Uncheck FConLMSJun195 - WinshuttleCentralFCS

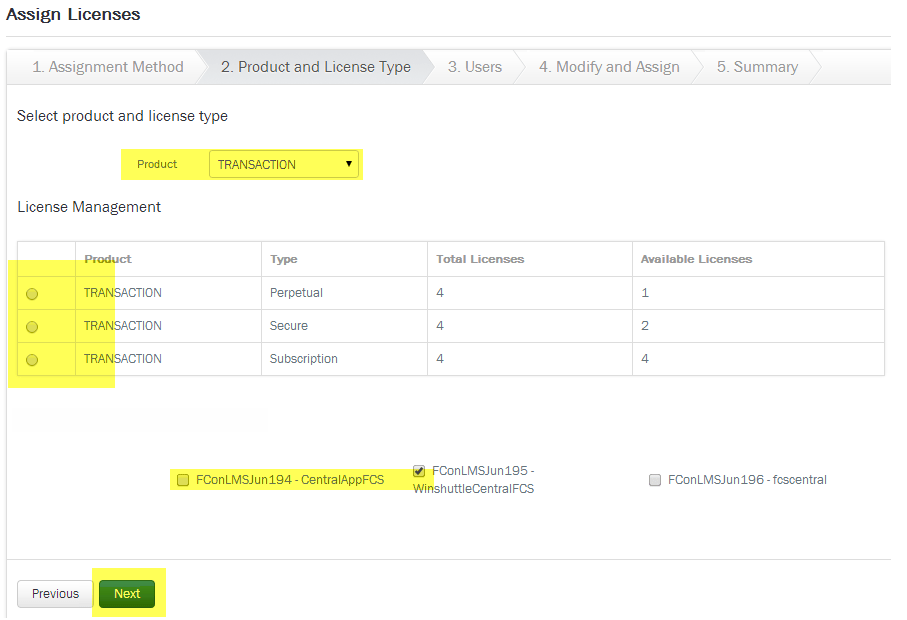(x=418, y=470)
